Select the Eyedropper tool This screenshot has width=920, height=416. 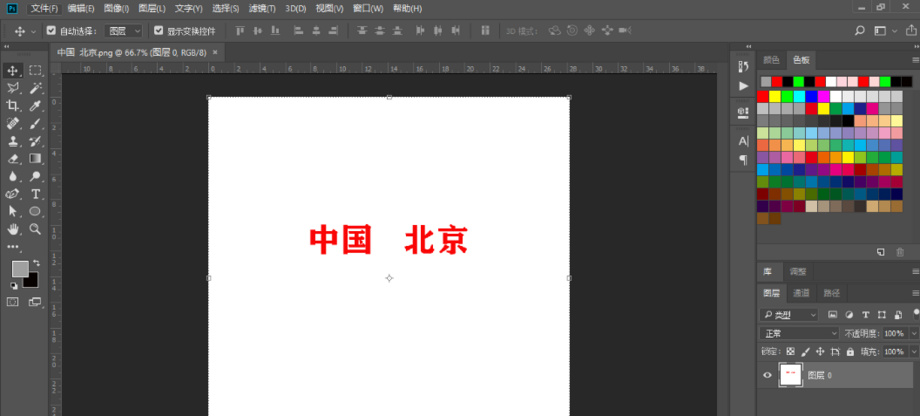coord(35,106)
